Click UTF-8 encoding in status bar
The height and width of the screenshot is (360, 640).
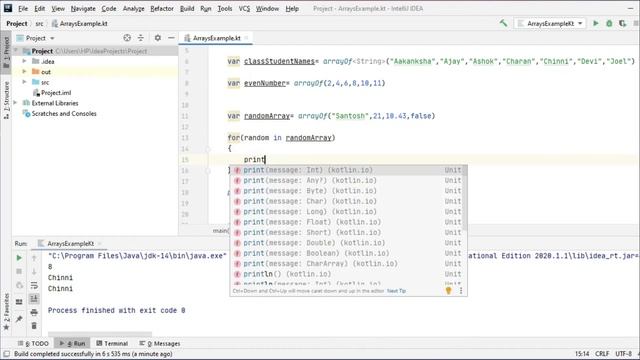pos(623,354)
